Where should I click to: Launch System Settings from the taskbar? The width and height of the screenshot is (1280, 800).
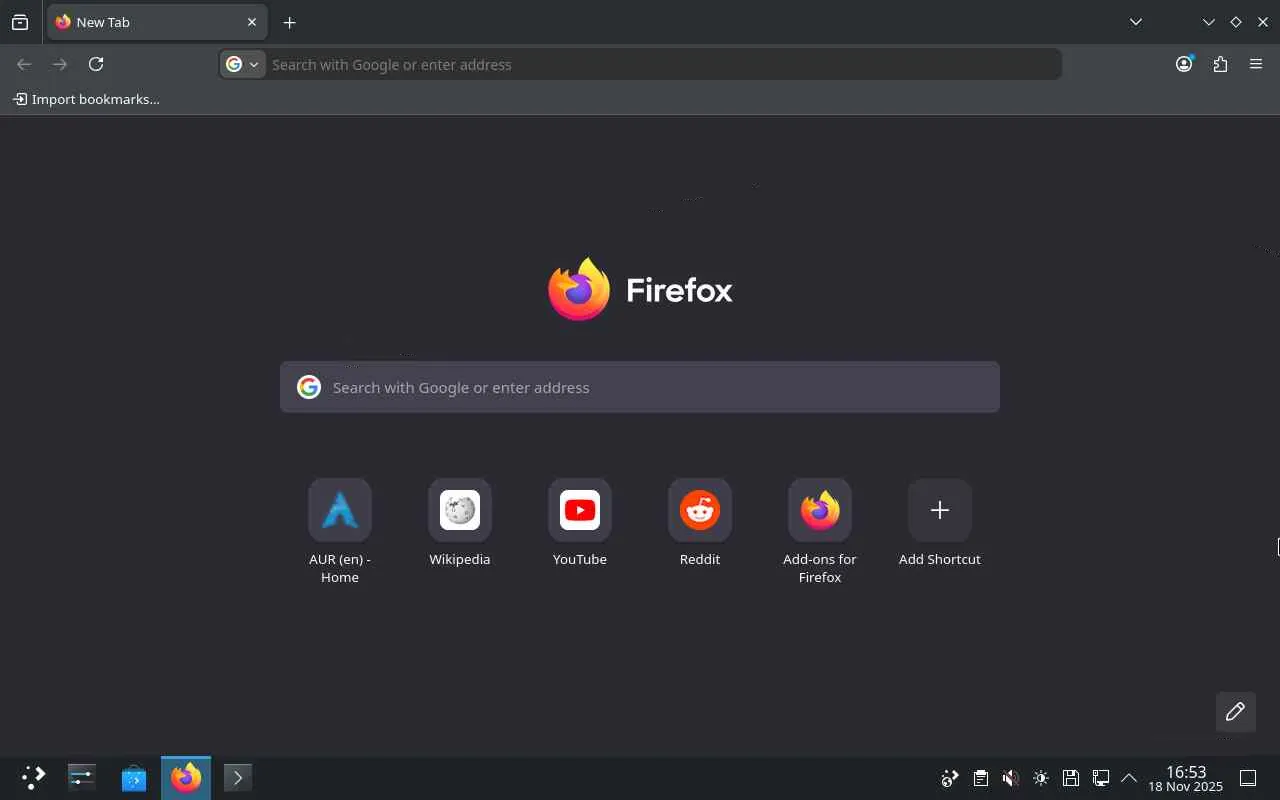click(82, 778)
